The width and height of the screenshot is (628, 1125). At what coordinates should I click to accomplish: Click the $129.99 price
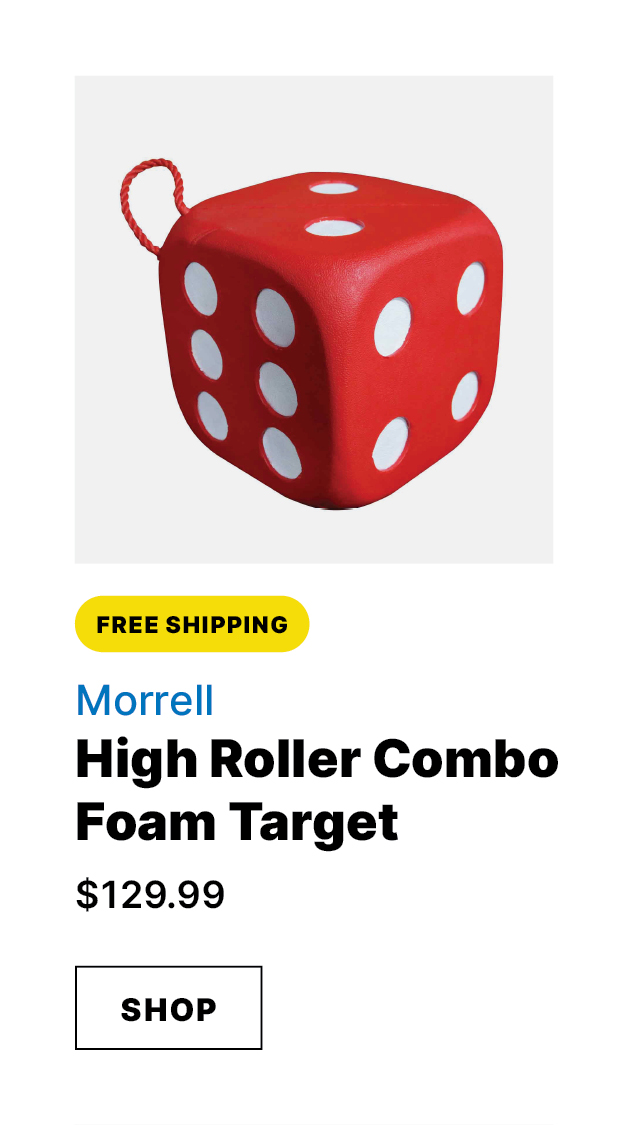[150, 895]
